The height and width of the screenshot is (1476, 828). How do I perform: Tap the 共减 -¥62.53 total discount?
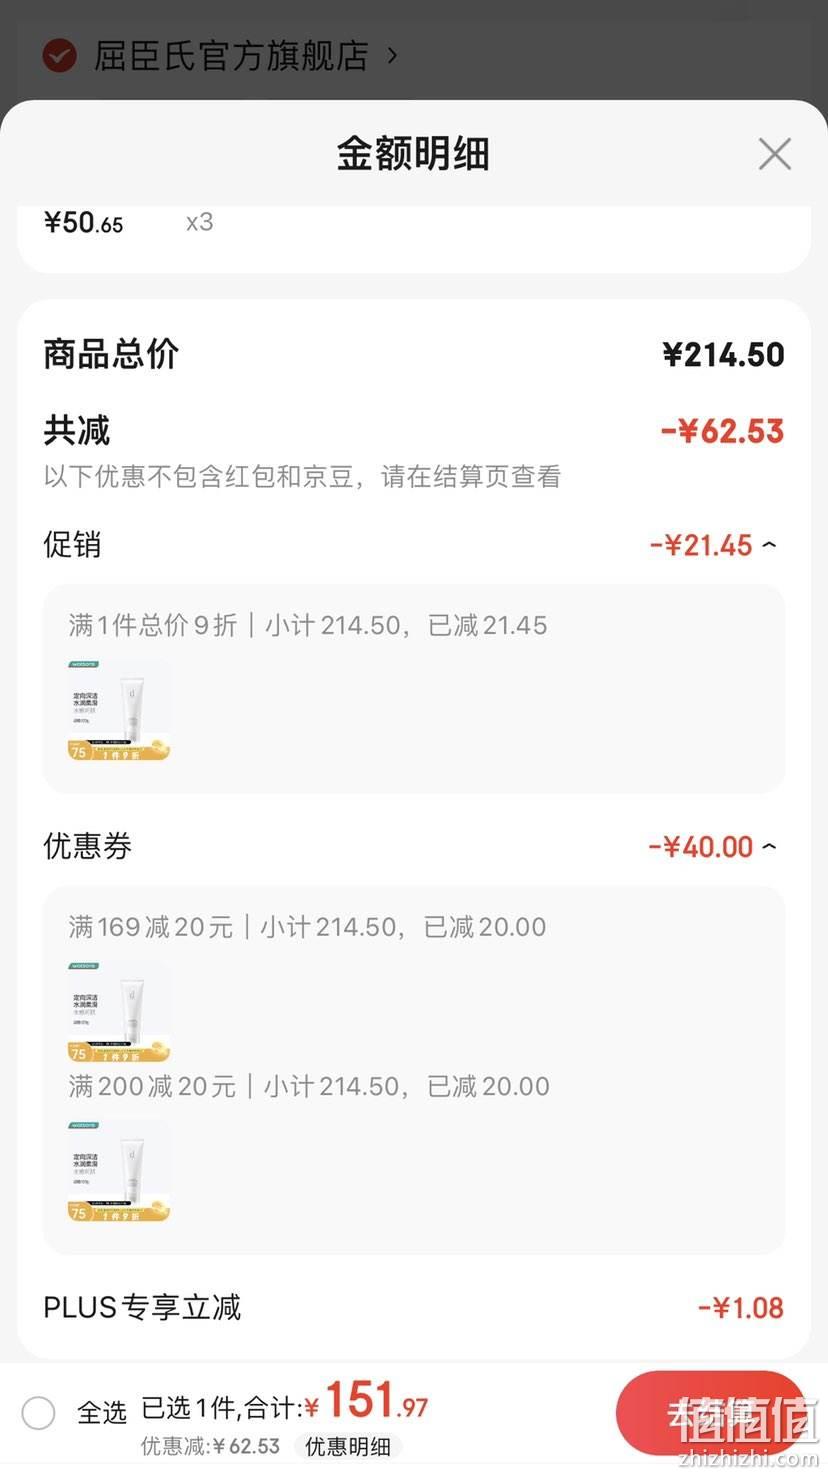point(722,431)
